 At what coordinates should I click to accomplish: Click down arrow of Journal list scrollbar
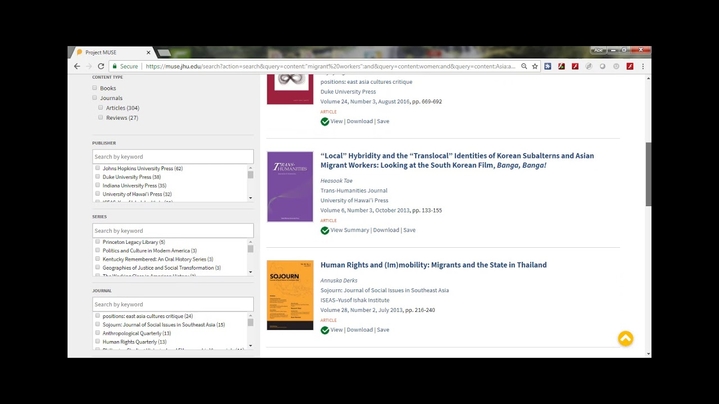(250, 346)
